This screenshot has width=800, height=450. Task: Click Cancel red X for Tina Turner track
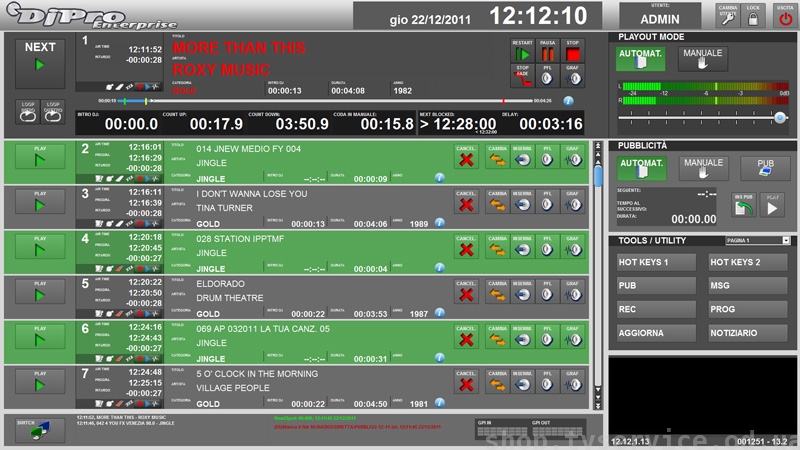tap(466, 205)
